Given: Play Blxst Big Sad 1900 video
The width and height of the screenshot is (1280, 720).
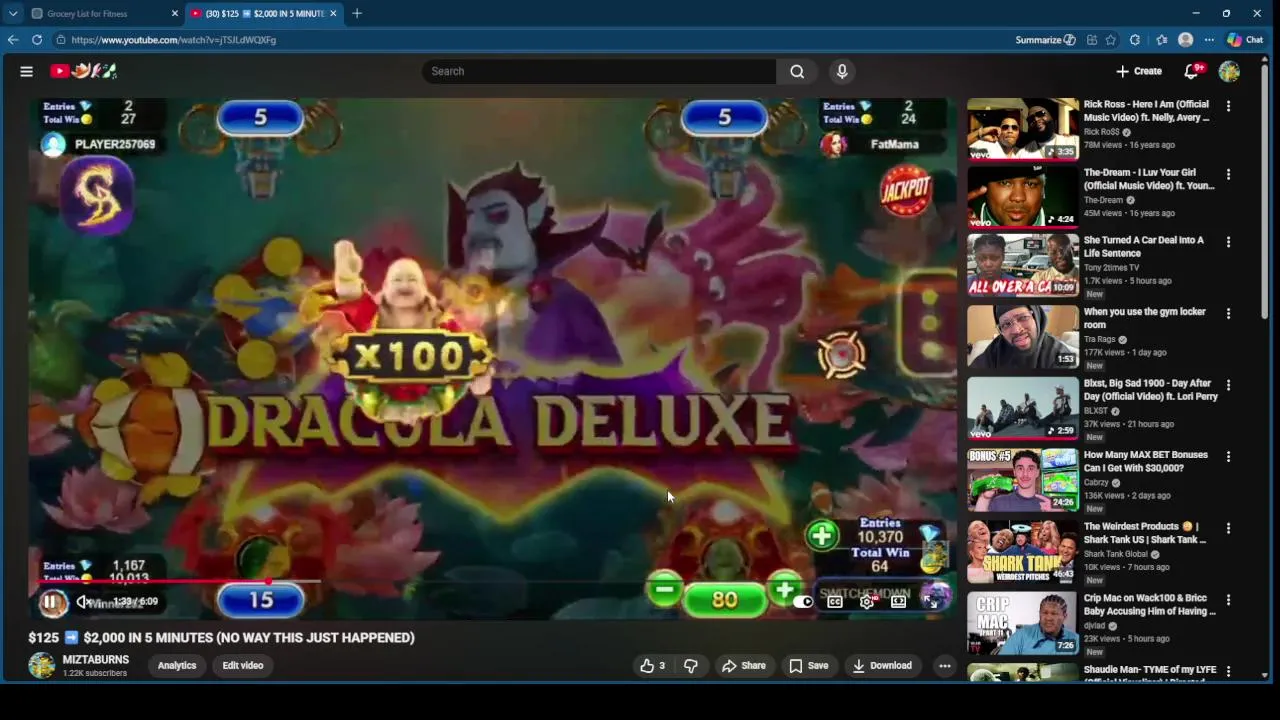Looking at the screenshot, I should pos(1023,408).
